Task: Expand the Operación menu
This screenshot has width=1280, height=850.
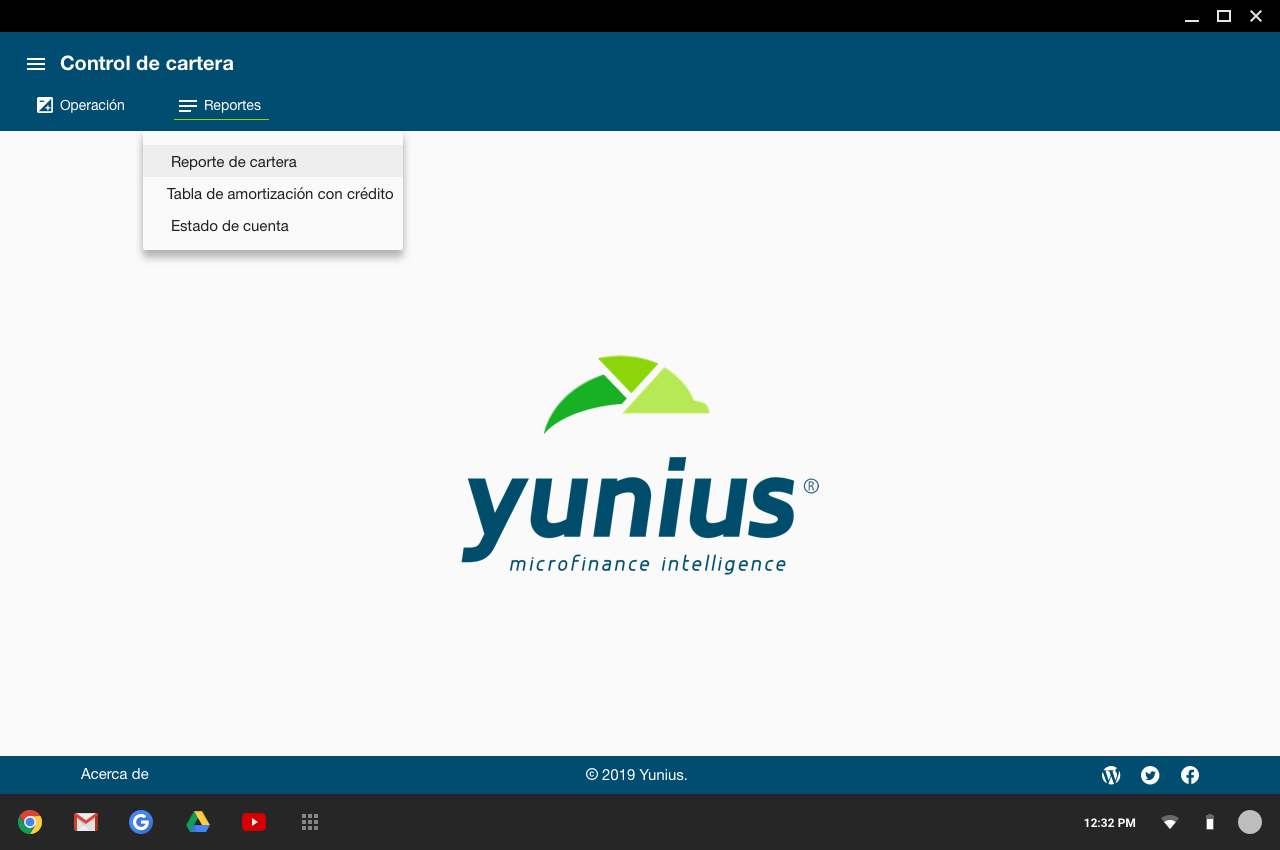Action: coord(81,105)
